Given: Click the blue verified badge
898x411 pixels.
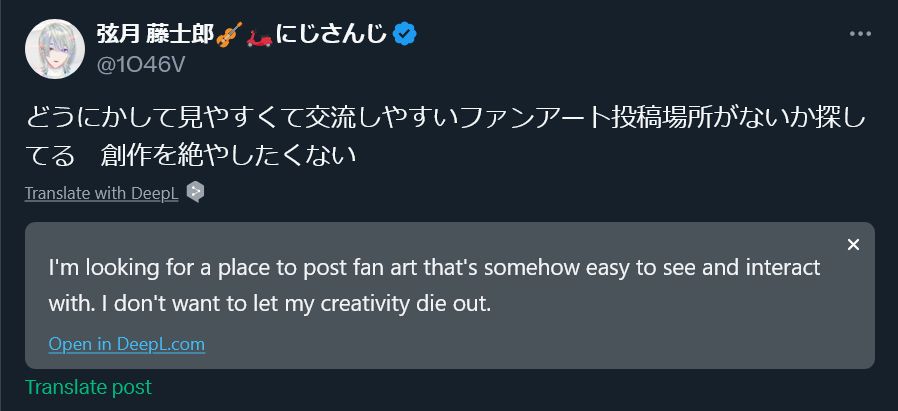Looking at the screenshot, I should [x=405, y=35].
